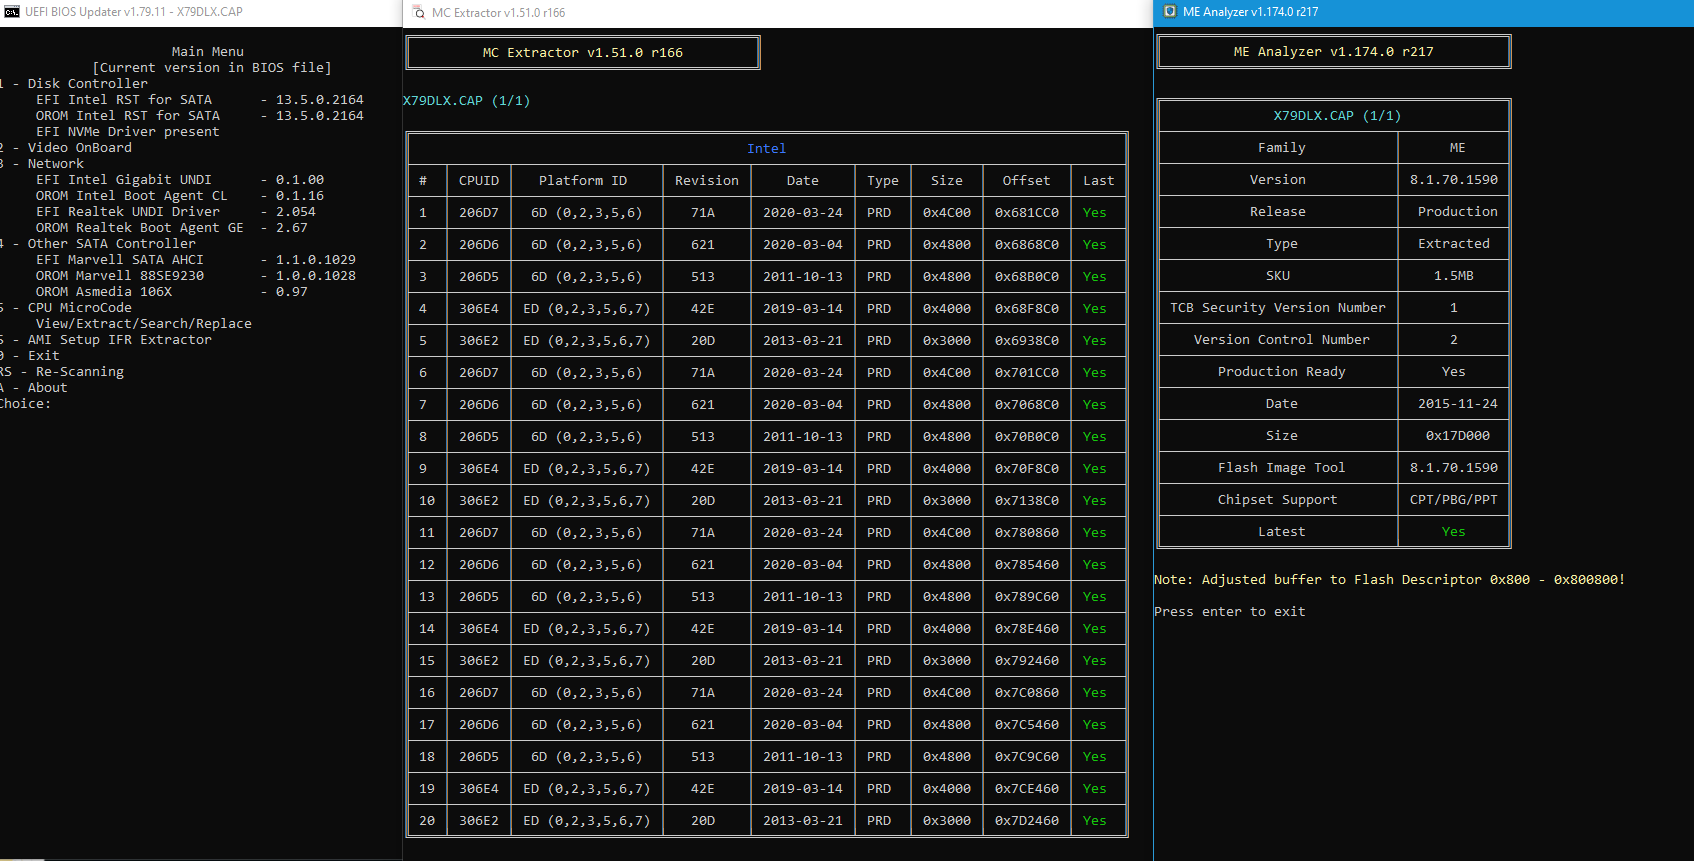Click the green Yes value beside Latest
The height and width of the screenshot is (861, 1694).
1454,532
